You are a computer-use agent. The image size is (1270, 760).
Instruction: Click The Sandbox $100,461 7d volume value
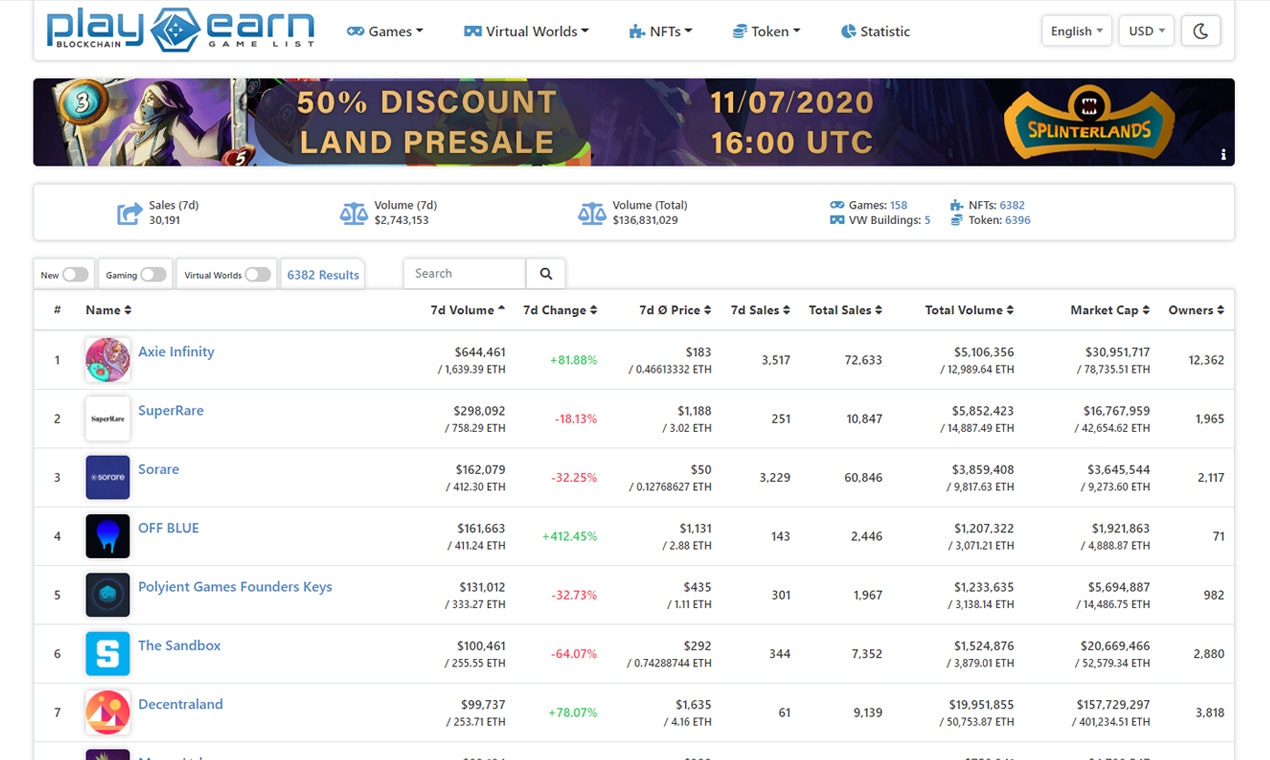click(x=481, y=646)
